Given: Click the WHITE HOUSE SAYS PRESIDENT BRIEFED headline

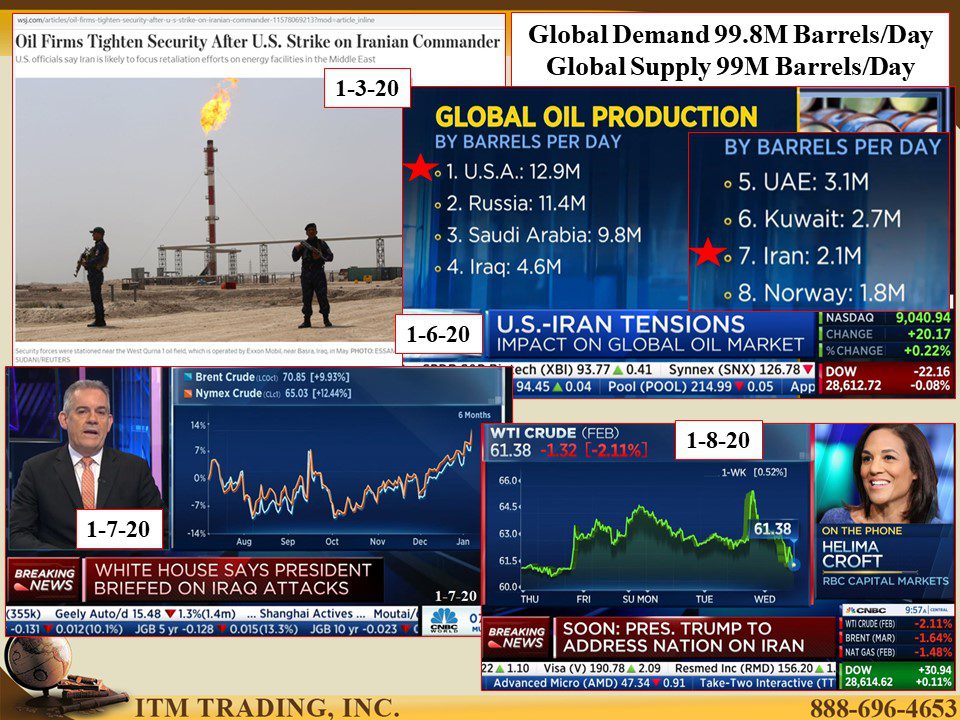Looking at the screenshot, I should click(x=233, y=579).
